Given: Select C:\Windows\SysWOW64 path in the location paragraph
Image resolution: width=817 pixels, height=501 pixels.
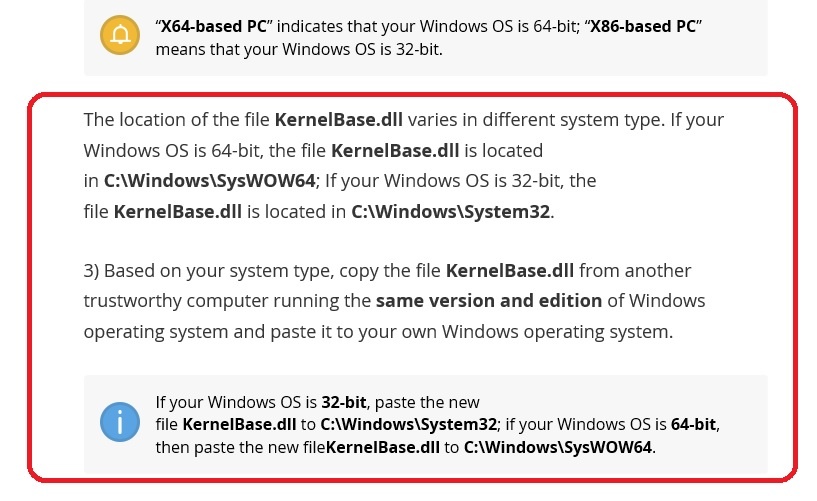Looking at the screenshot, I should point(209,181).
